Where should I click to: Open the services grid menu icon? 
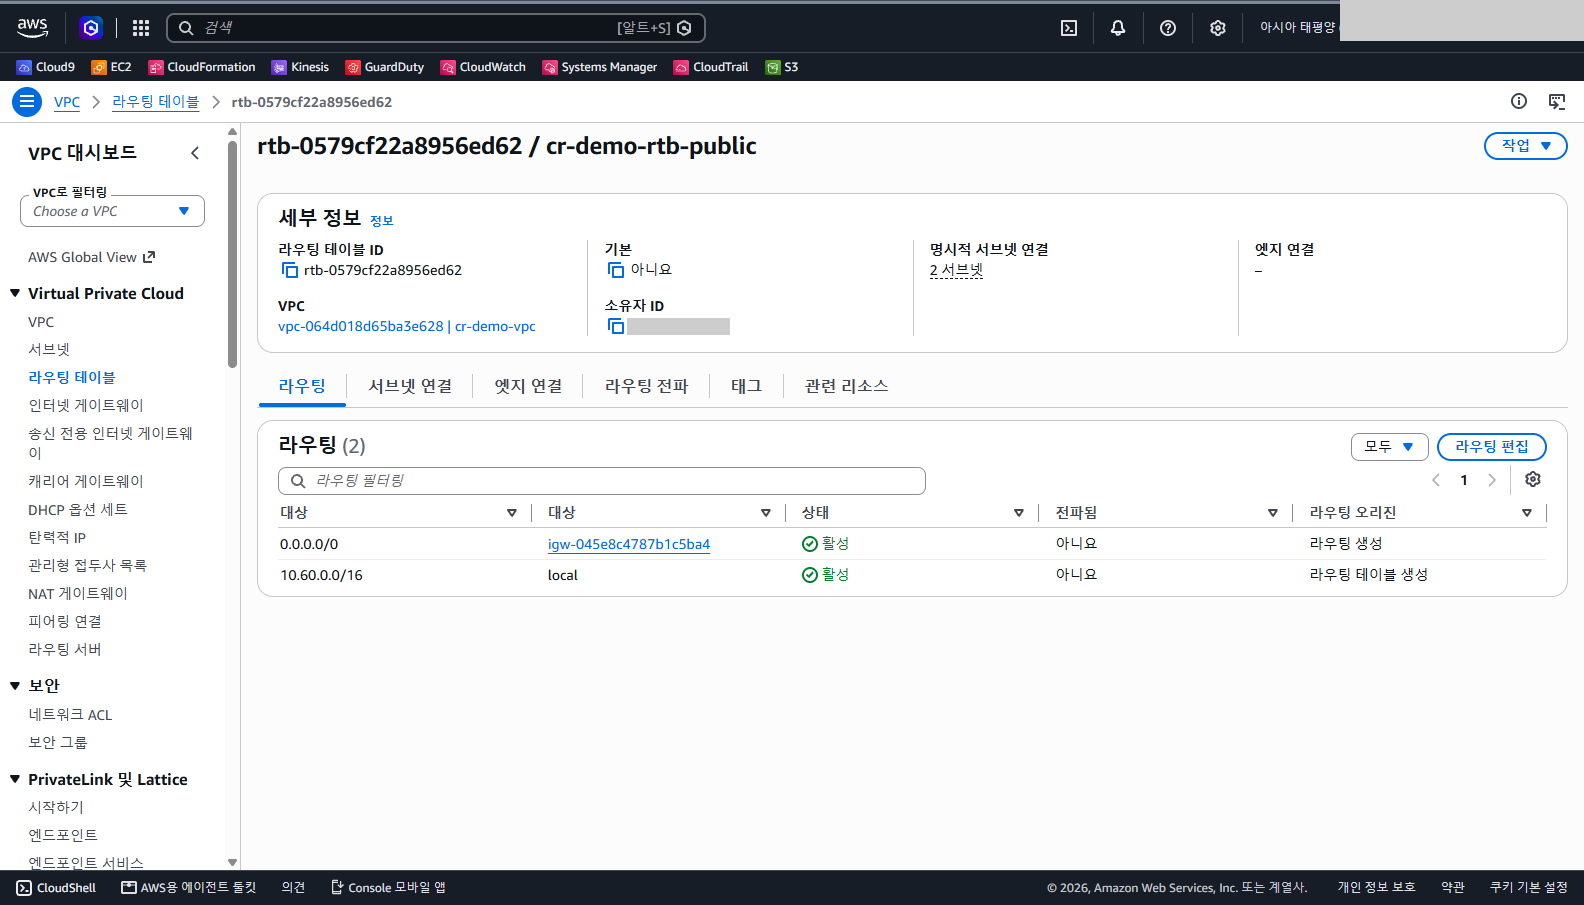click(141, 28)
